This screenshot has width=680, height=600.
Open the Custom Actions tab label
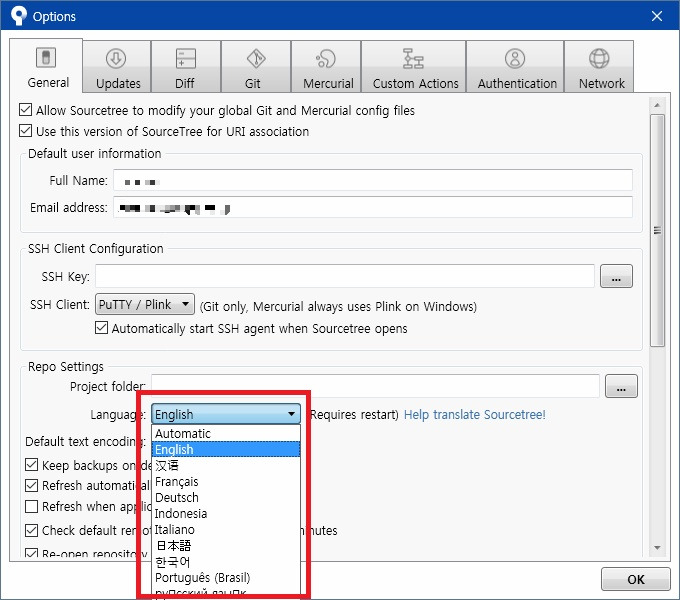tap(415, 83)
